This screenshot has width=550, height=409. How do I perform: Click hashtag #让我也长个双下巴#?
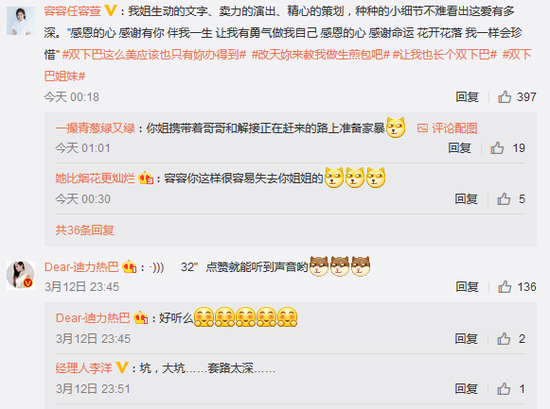click(445, 55)
